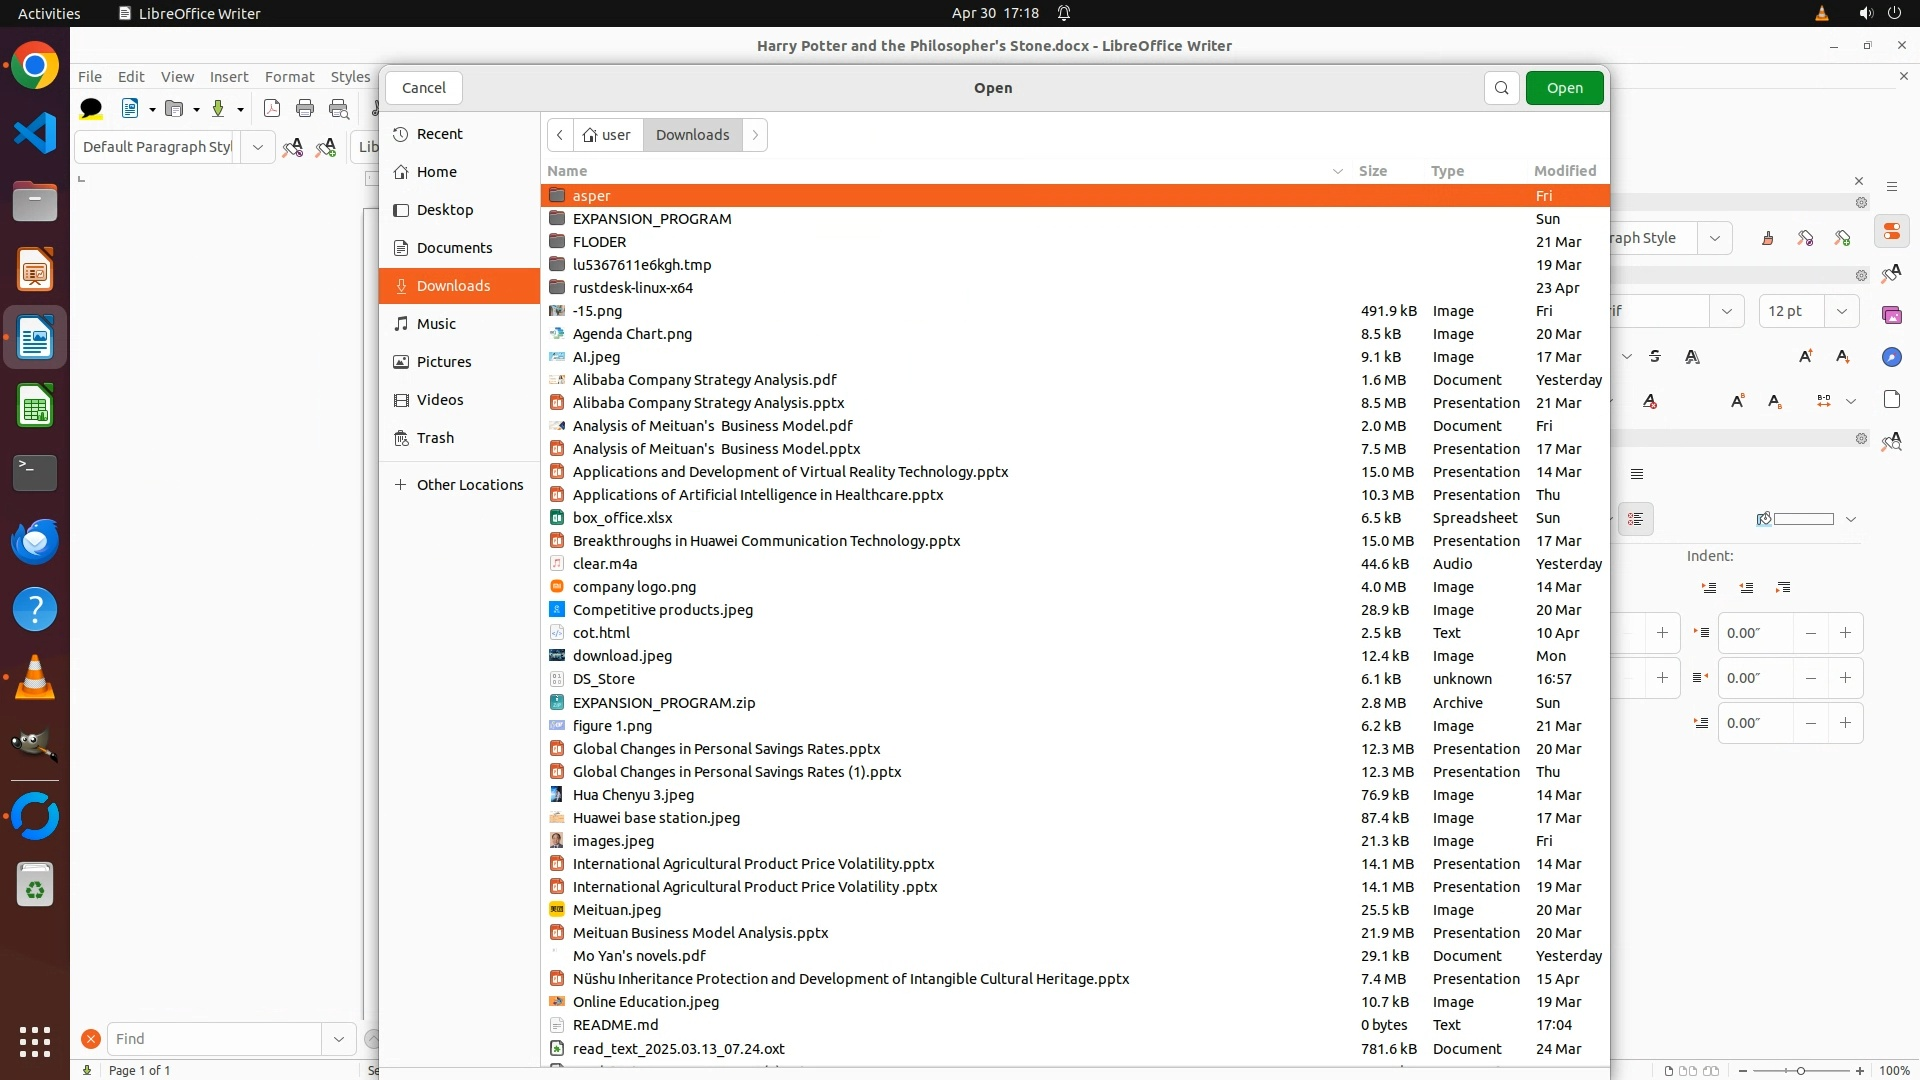
Task: Select the box_office.xlsx file
Action: (622, 518)
